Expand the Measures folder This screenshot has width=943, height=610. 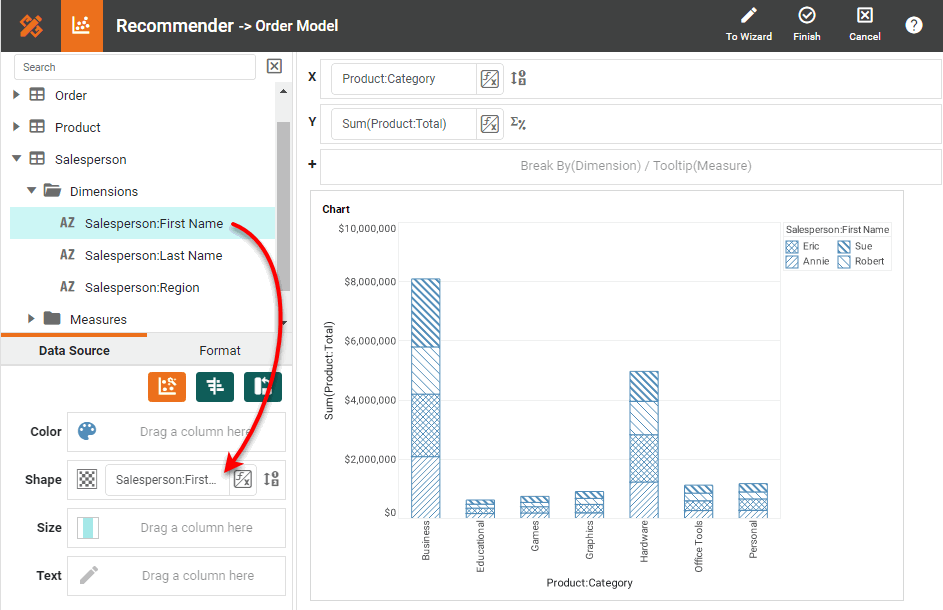point(31,320)
